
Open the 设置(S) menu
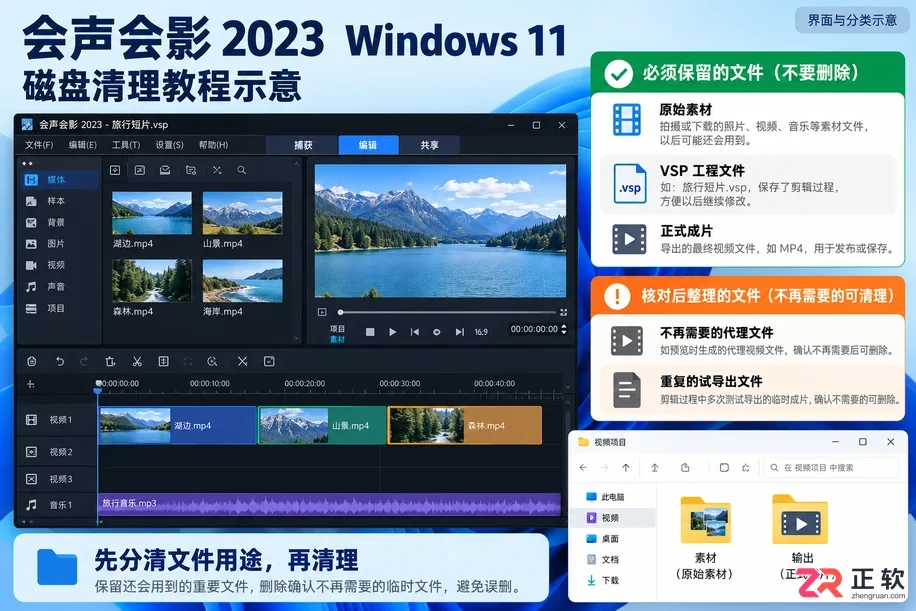169,145
